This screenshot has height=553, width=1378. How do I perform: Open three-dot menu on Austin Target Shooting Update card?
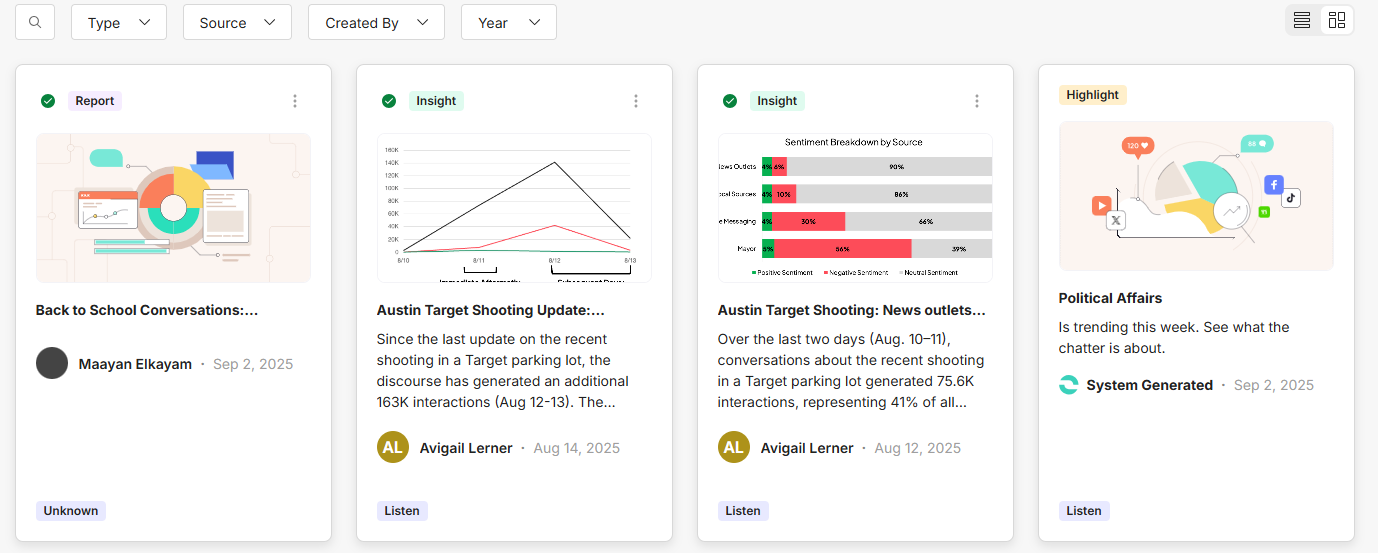coord(636,101)
